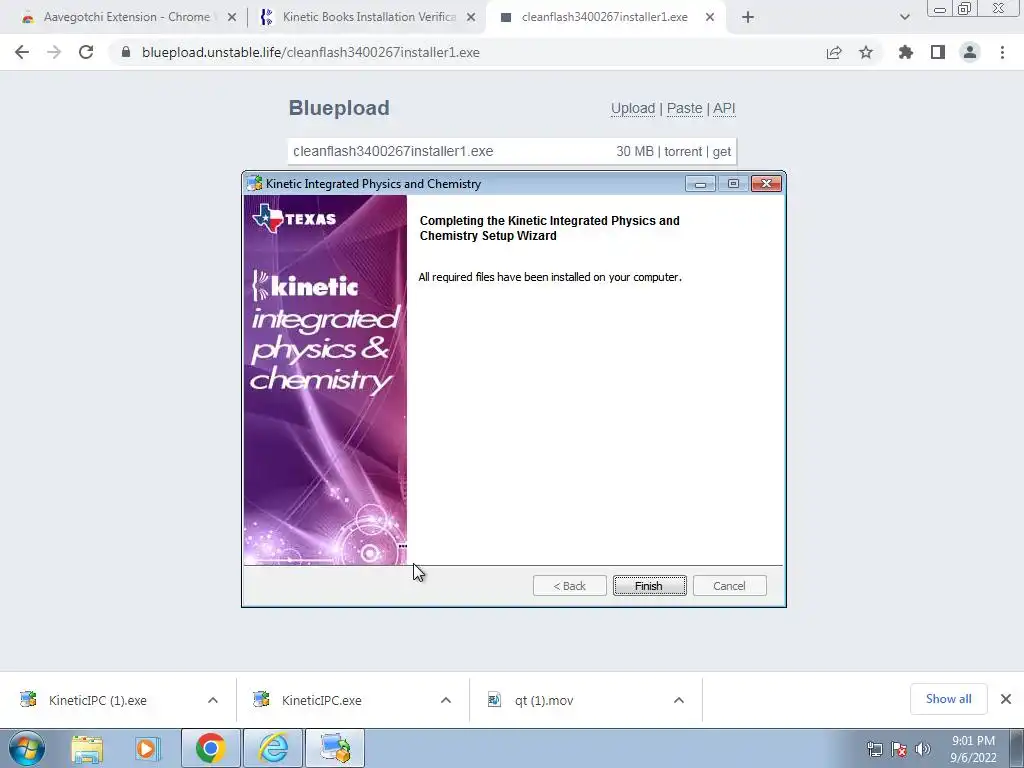
Task: Click the installer title bar icon
Action: [255, 184]
